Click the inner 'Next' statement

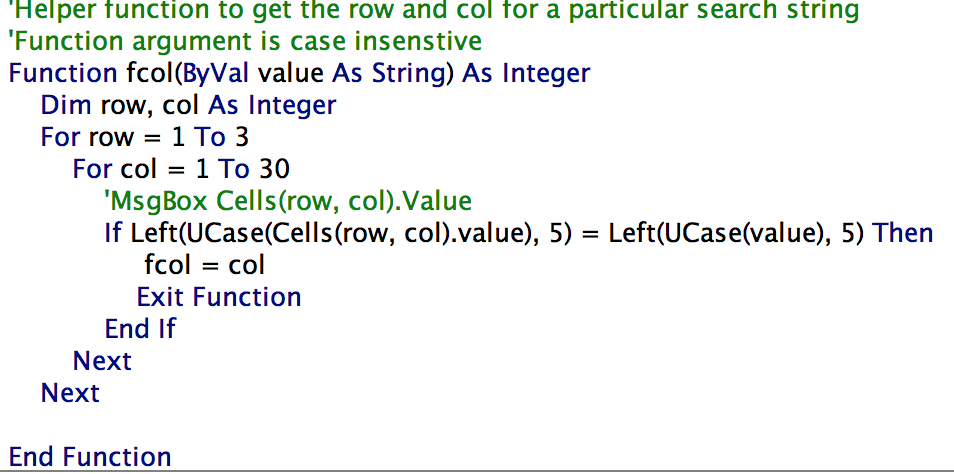(x=102, y=361)
